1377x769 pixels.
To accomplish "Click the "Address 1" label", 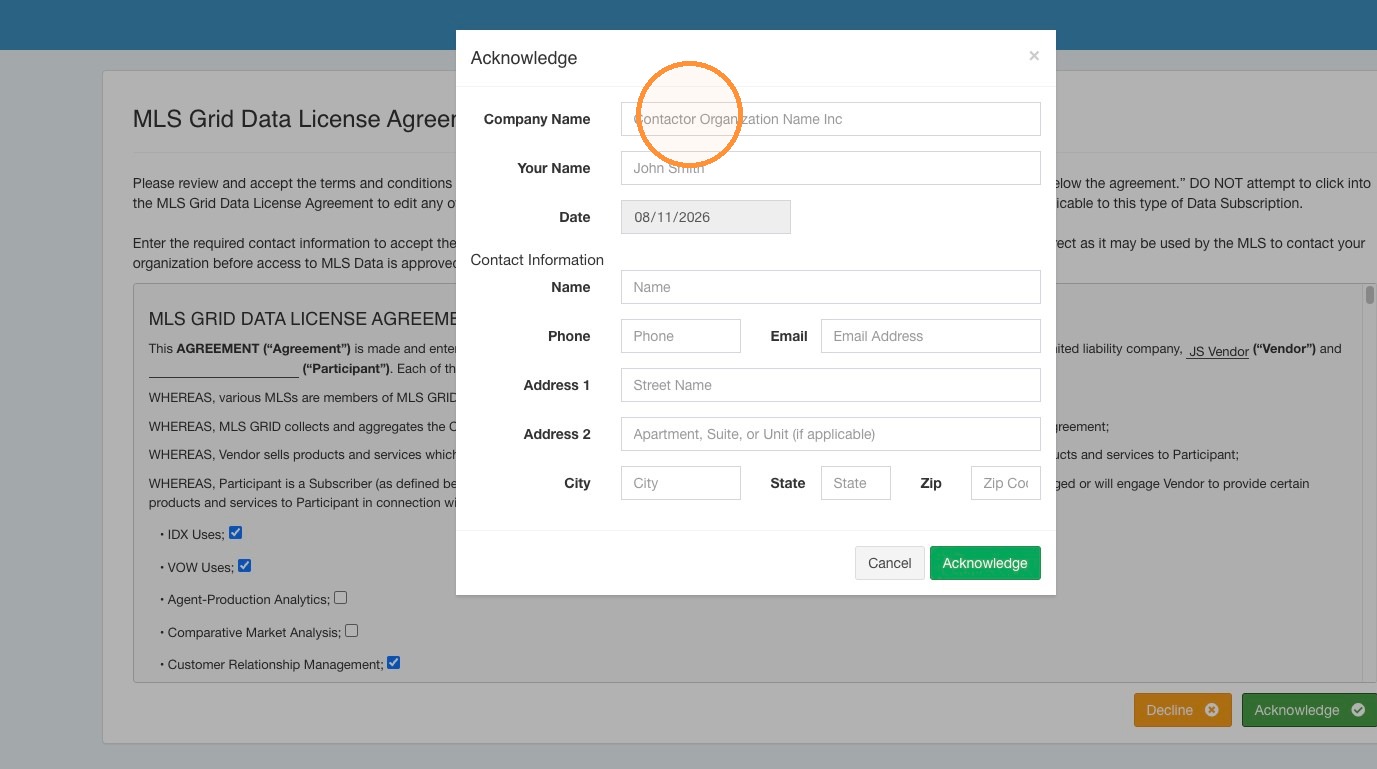I will pos(557,385).
